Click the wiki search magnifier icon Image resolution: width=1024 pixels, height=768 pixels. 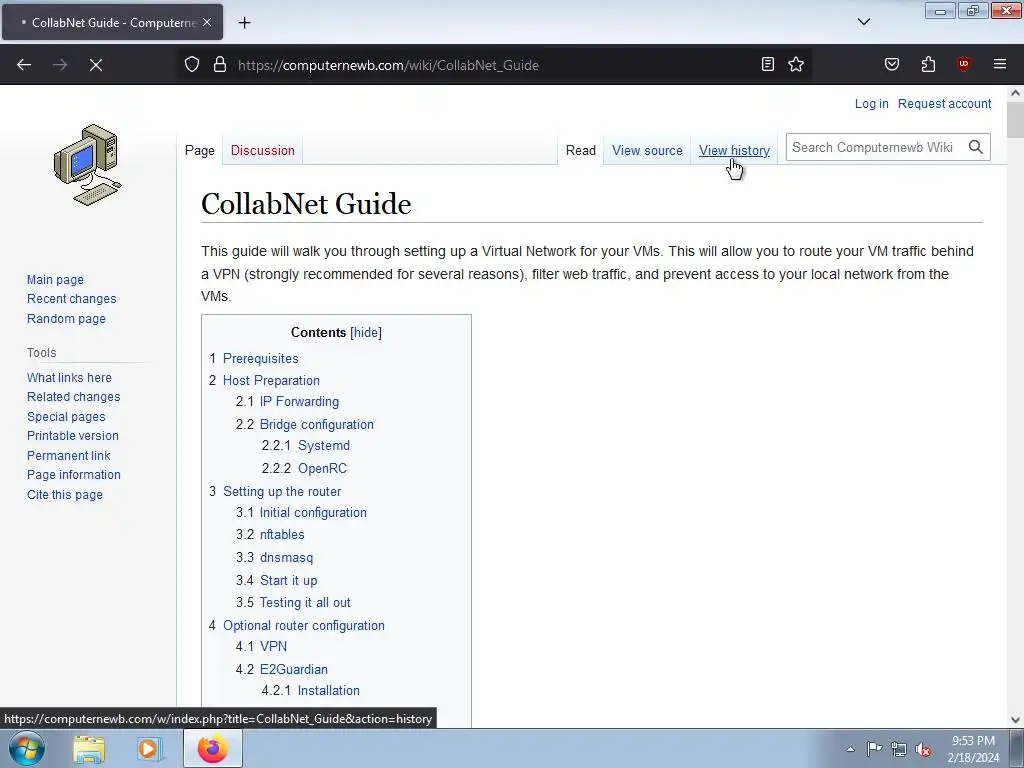pos(976,148)
